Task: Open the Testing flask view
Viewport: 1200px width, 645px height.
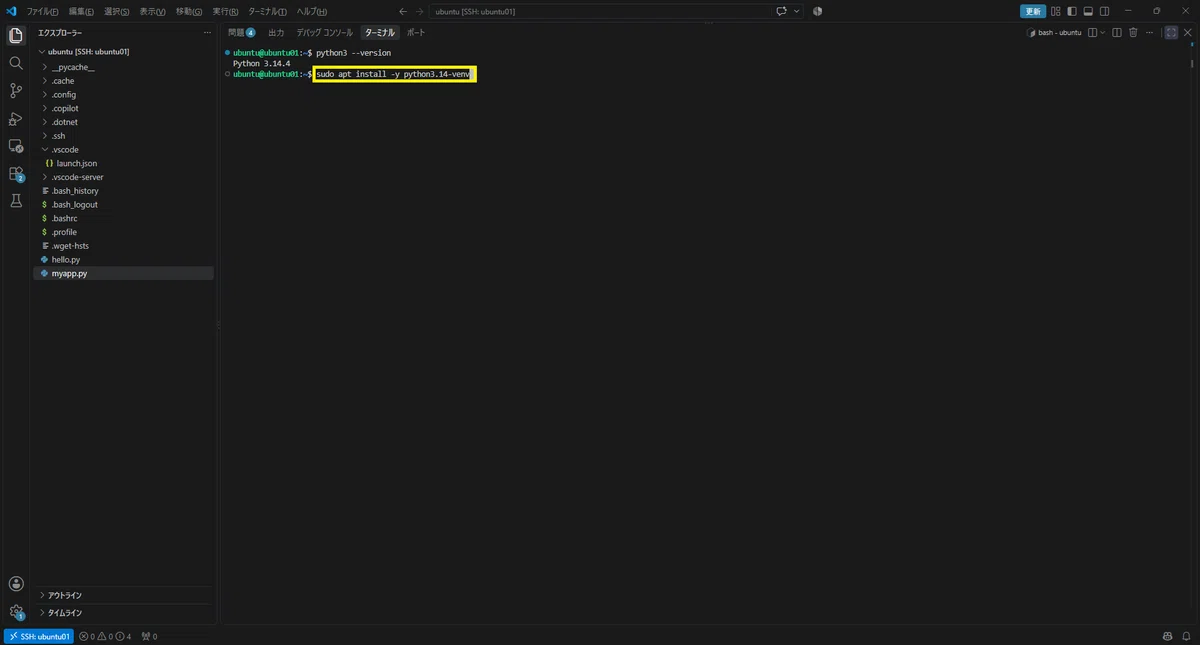Action: [16, 201]
